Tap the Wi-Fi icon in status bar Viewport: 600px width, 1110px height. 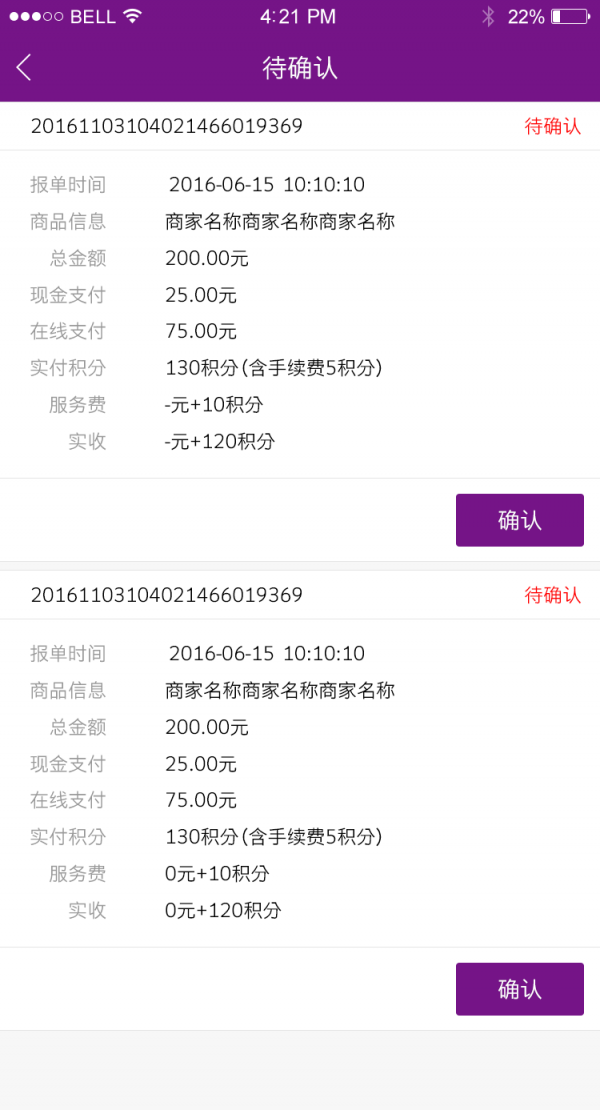click(132, 16)
